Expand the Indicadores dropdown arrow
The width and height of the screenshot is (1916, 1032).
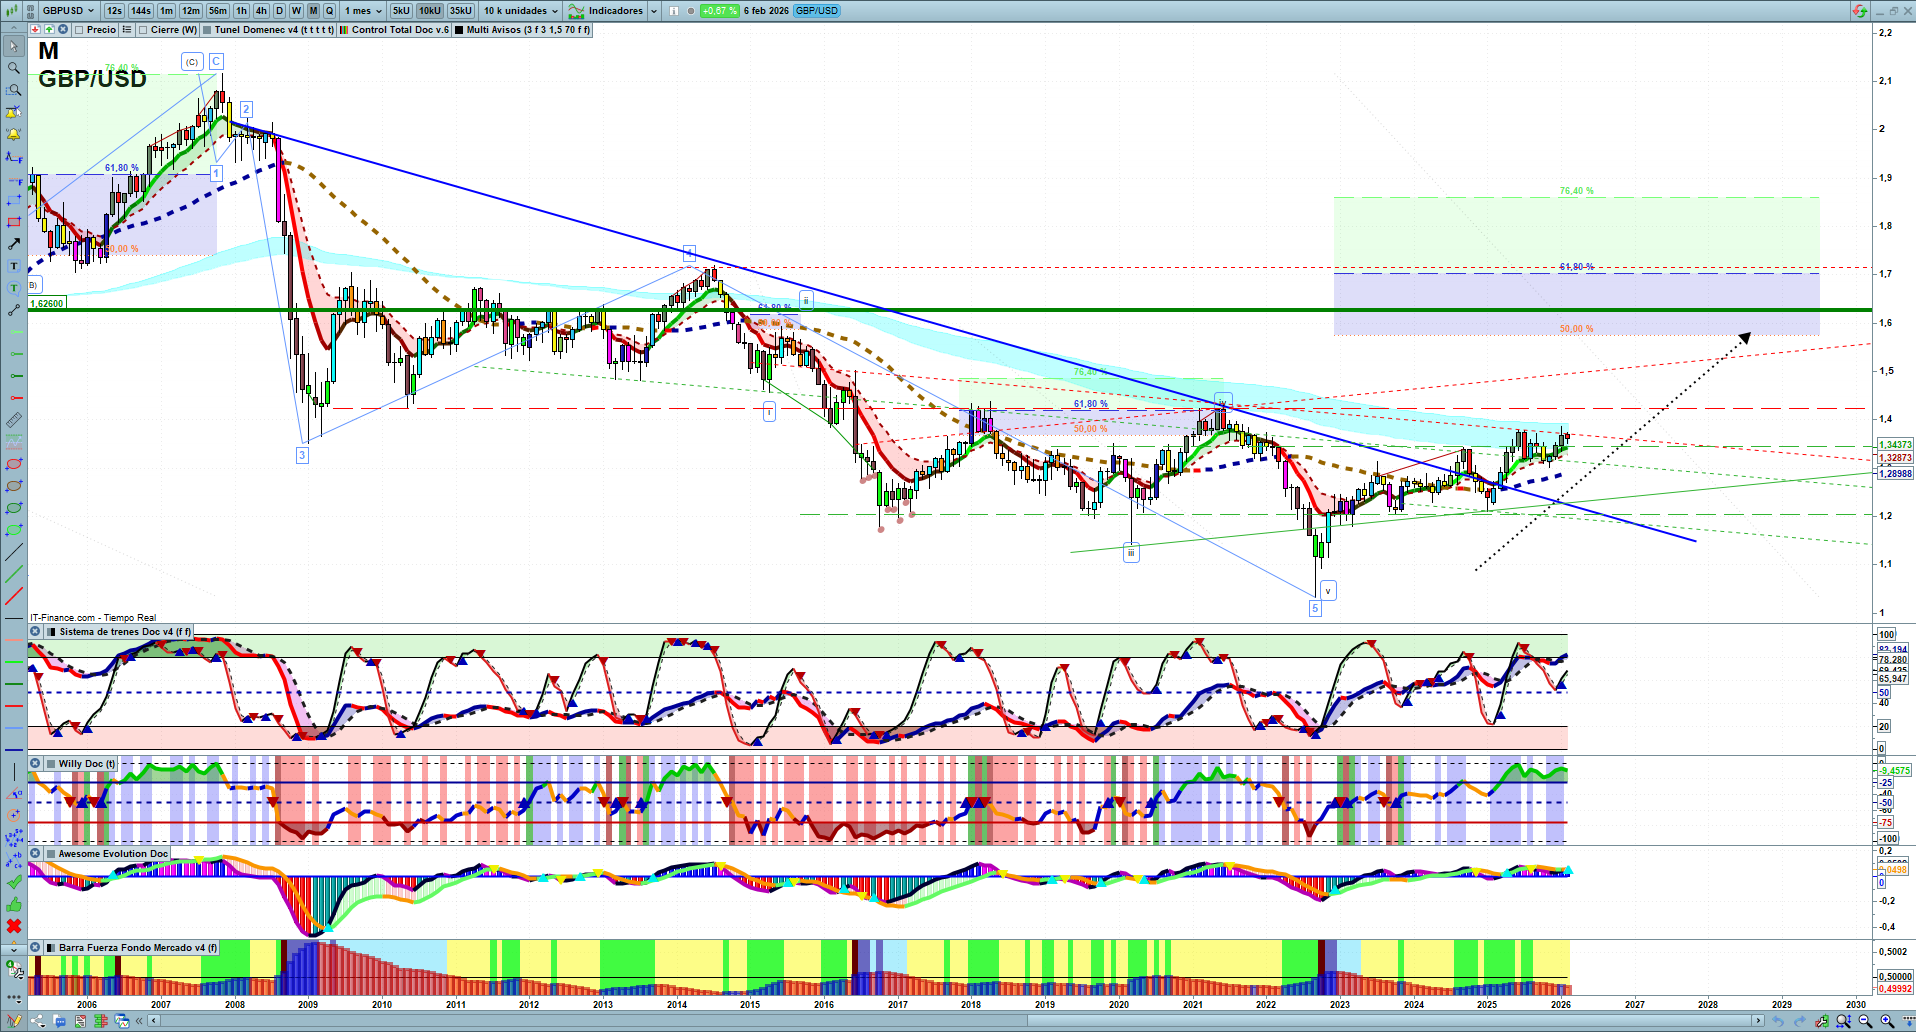pos(654,11)
